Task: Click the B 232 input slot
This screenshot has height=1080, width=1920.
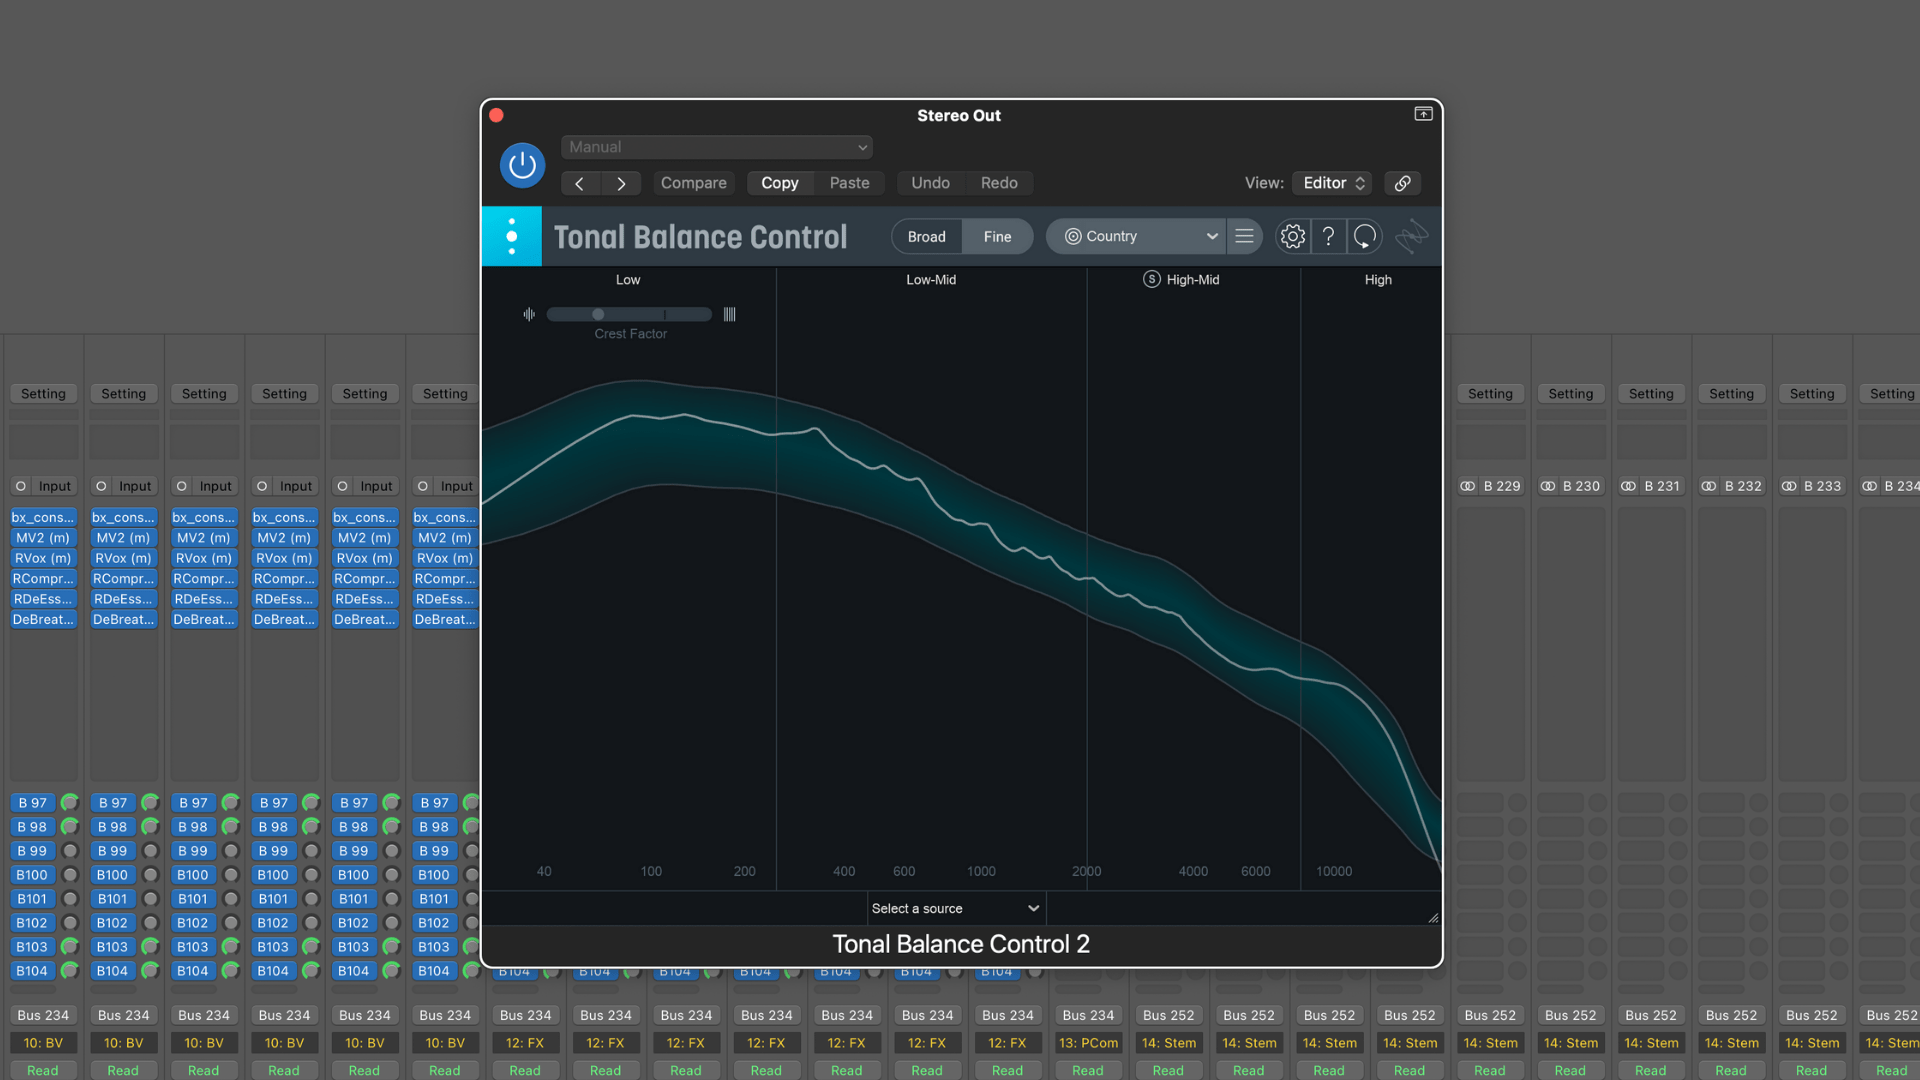Action: (x=1742, y=486)
